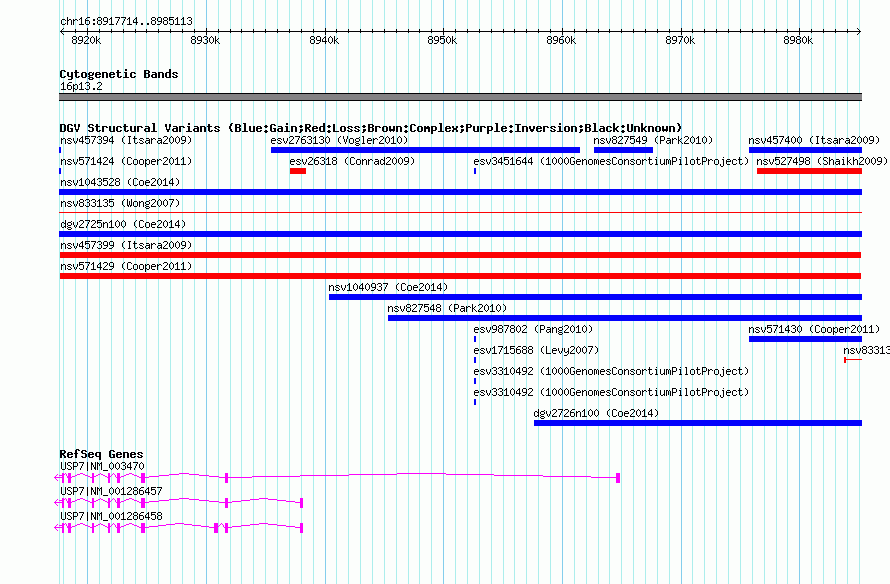
Task: Open the nsv457394 (Itsara2009) label
Action: [x=126, y=140]
